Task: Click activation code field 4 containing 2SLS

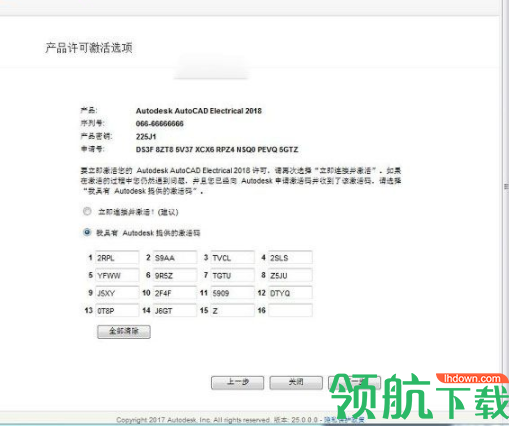Action: 290,258
